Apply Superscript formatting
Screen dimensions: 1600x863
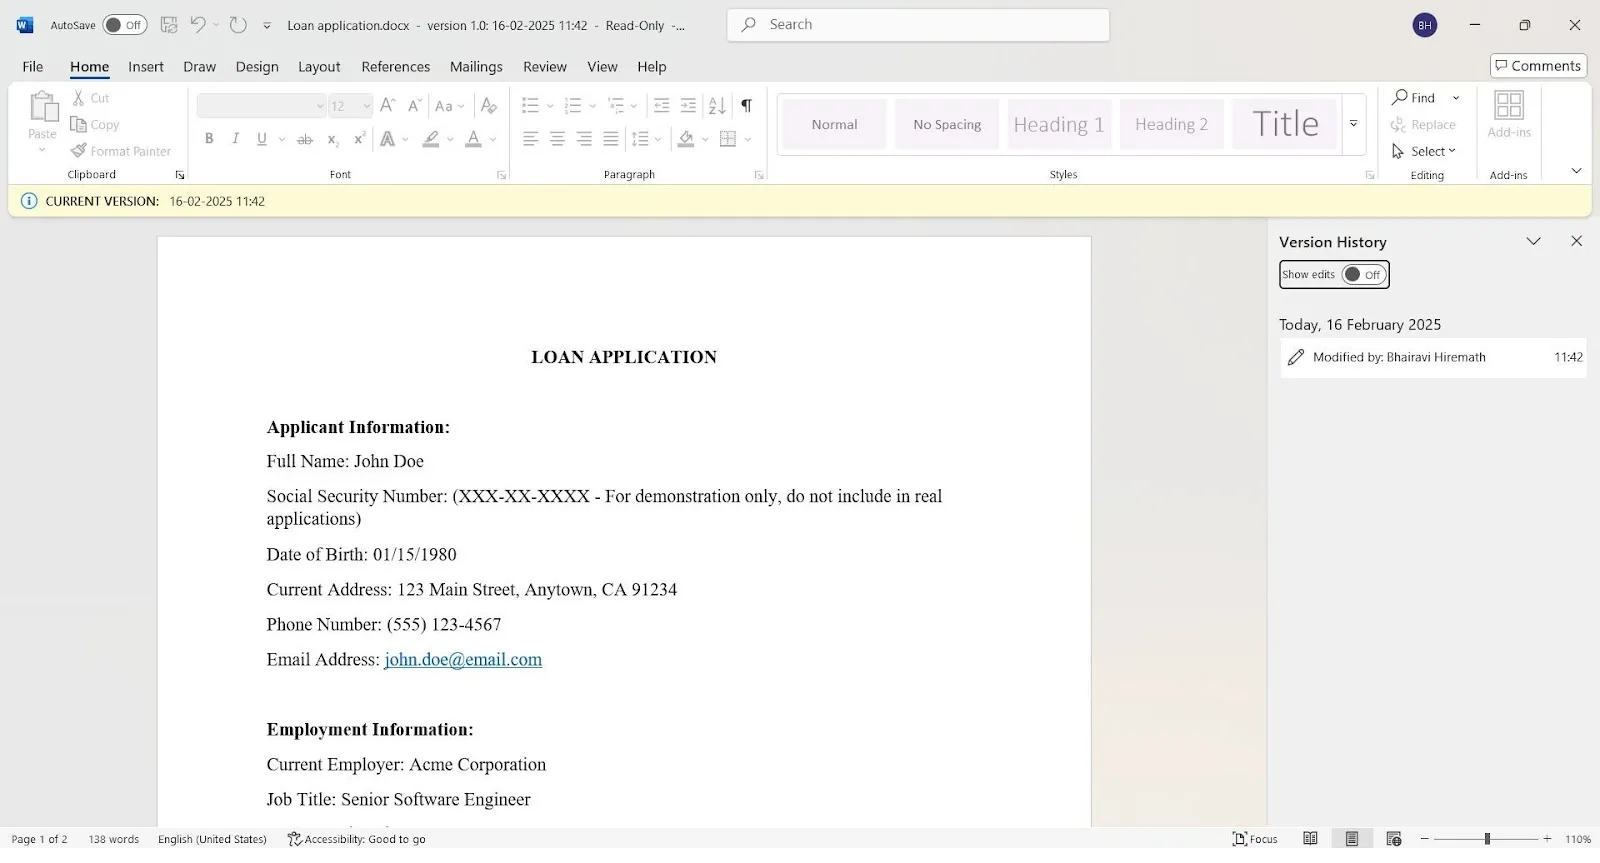(x=359, y=139)
